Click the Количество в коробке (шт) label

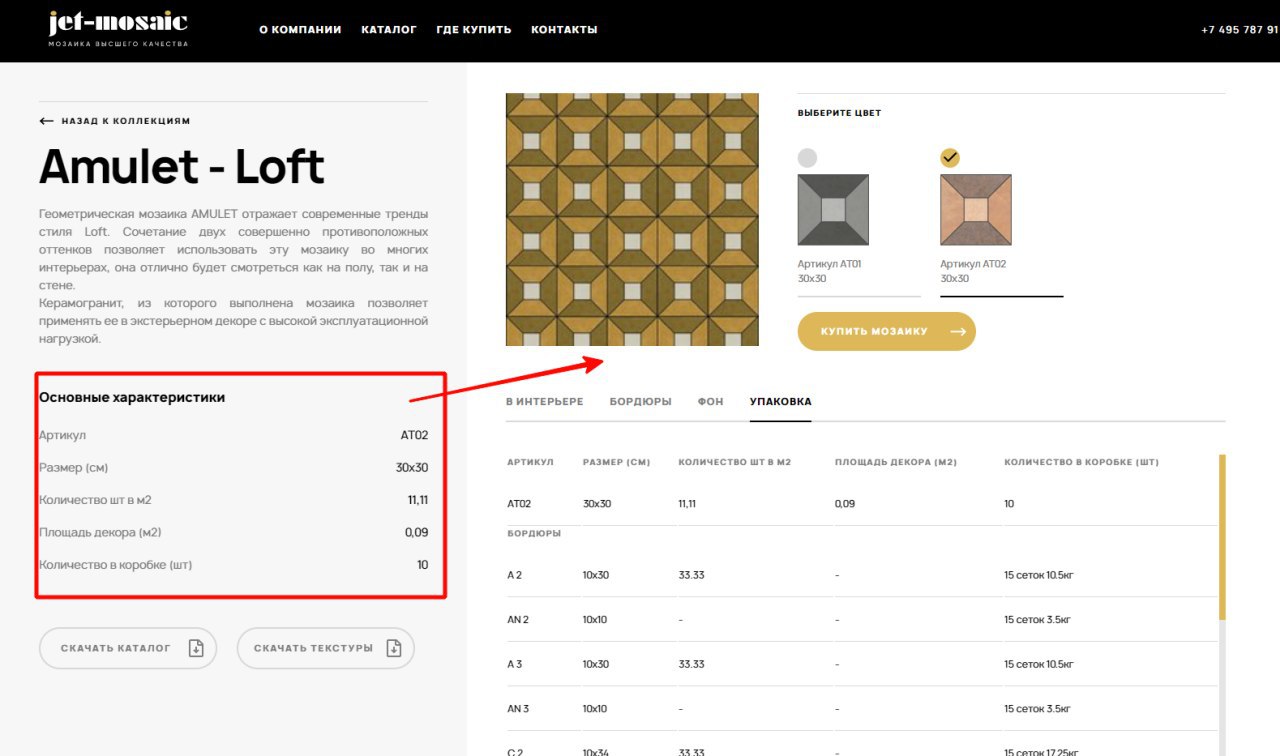[x=115, y=565]
